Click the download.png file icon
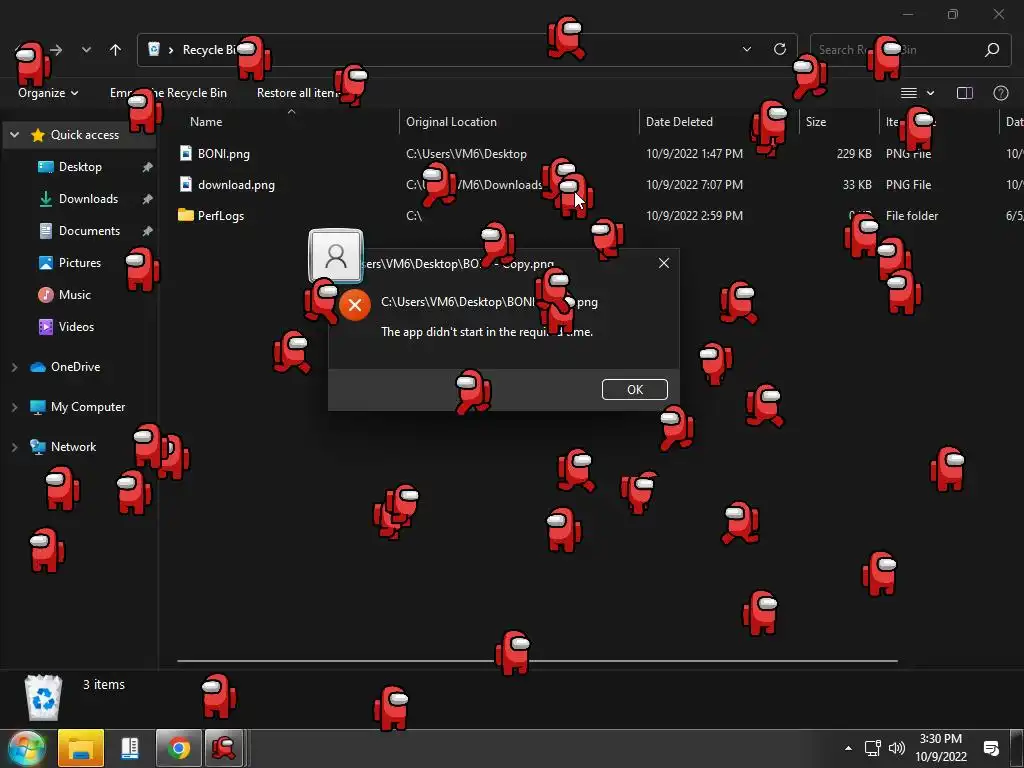The width and height of the screenshot is (1024, 768). (x=186, y=184)
